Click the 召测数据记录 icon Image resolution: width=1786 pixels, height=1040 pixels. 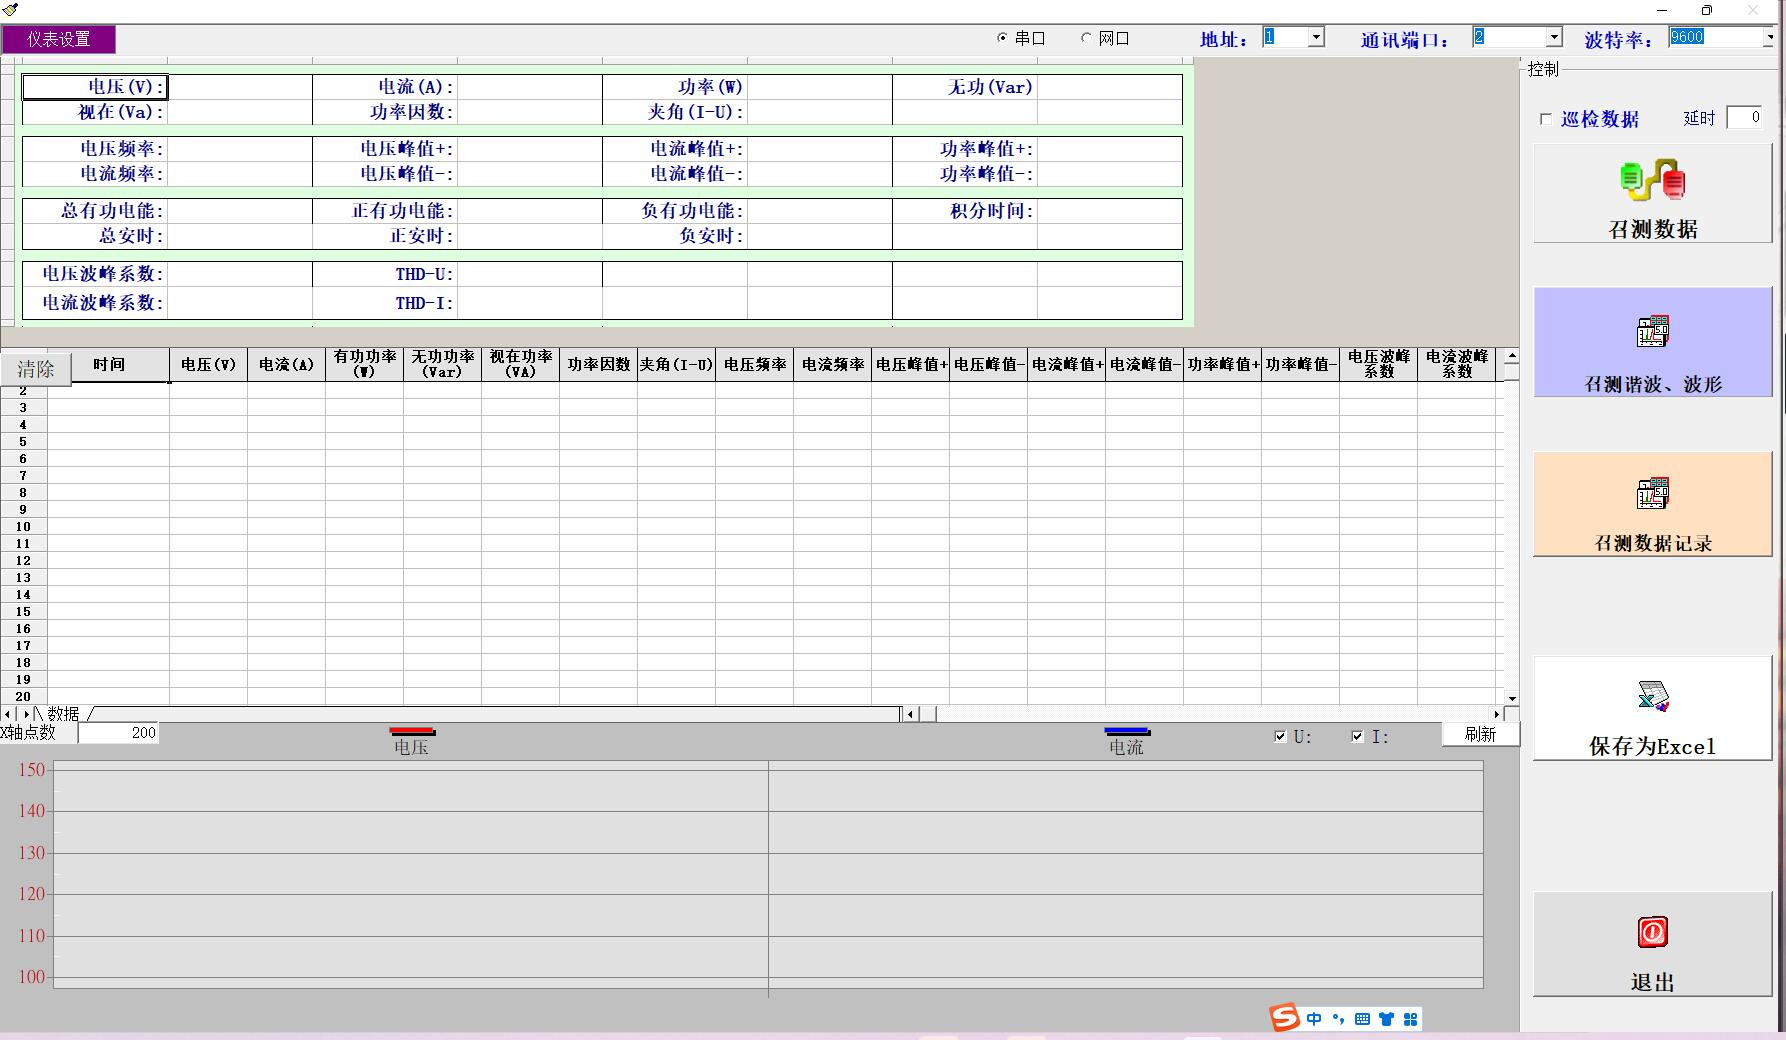point(1652,493)
